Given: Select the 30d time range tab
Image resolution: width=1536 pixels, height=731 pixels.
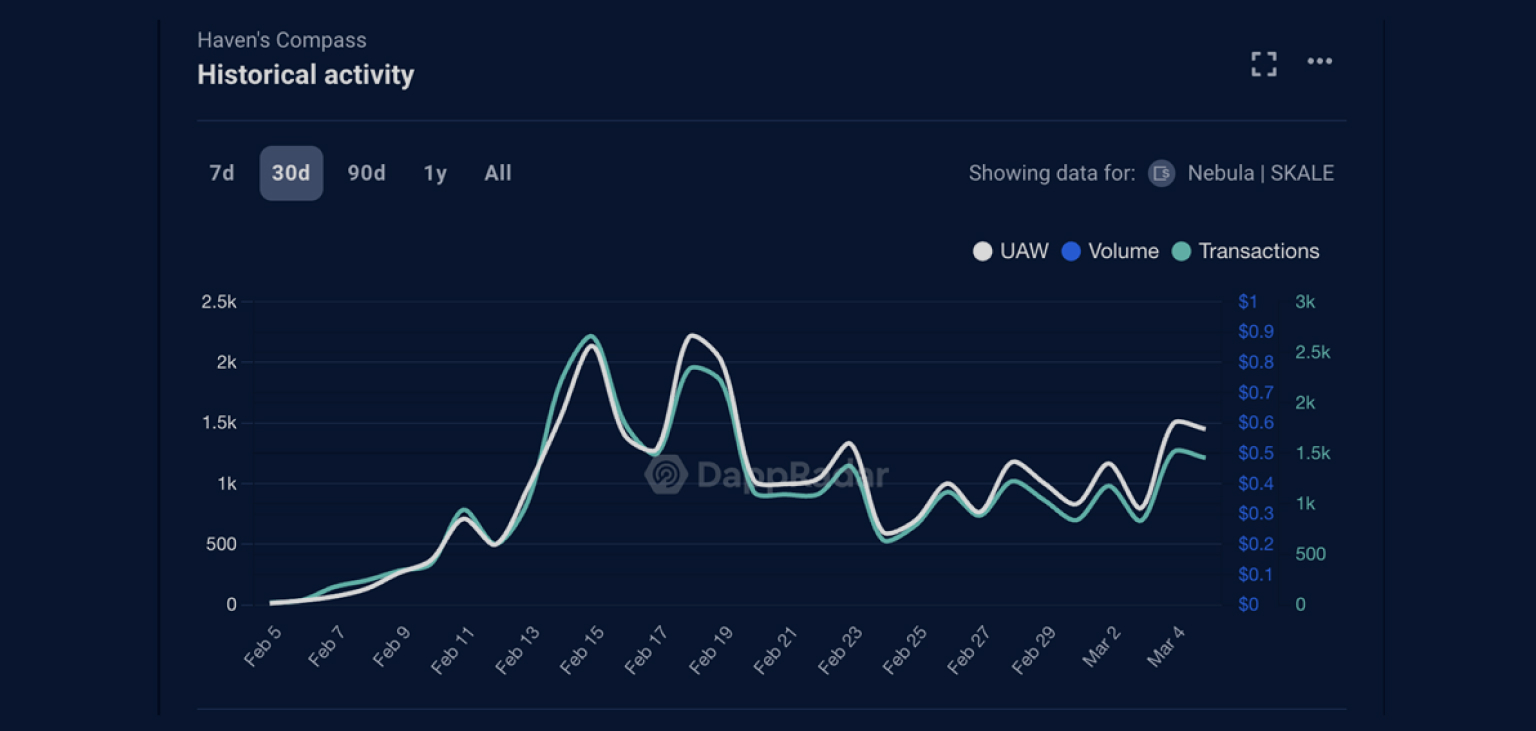Looking at the screenshot, I should coord(291,173).
